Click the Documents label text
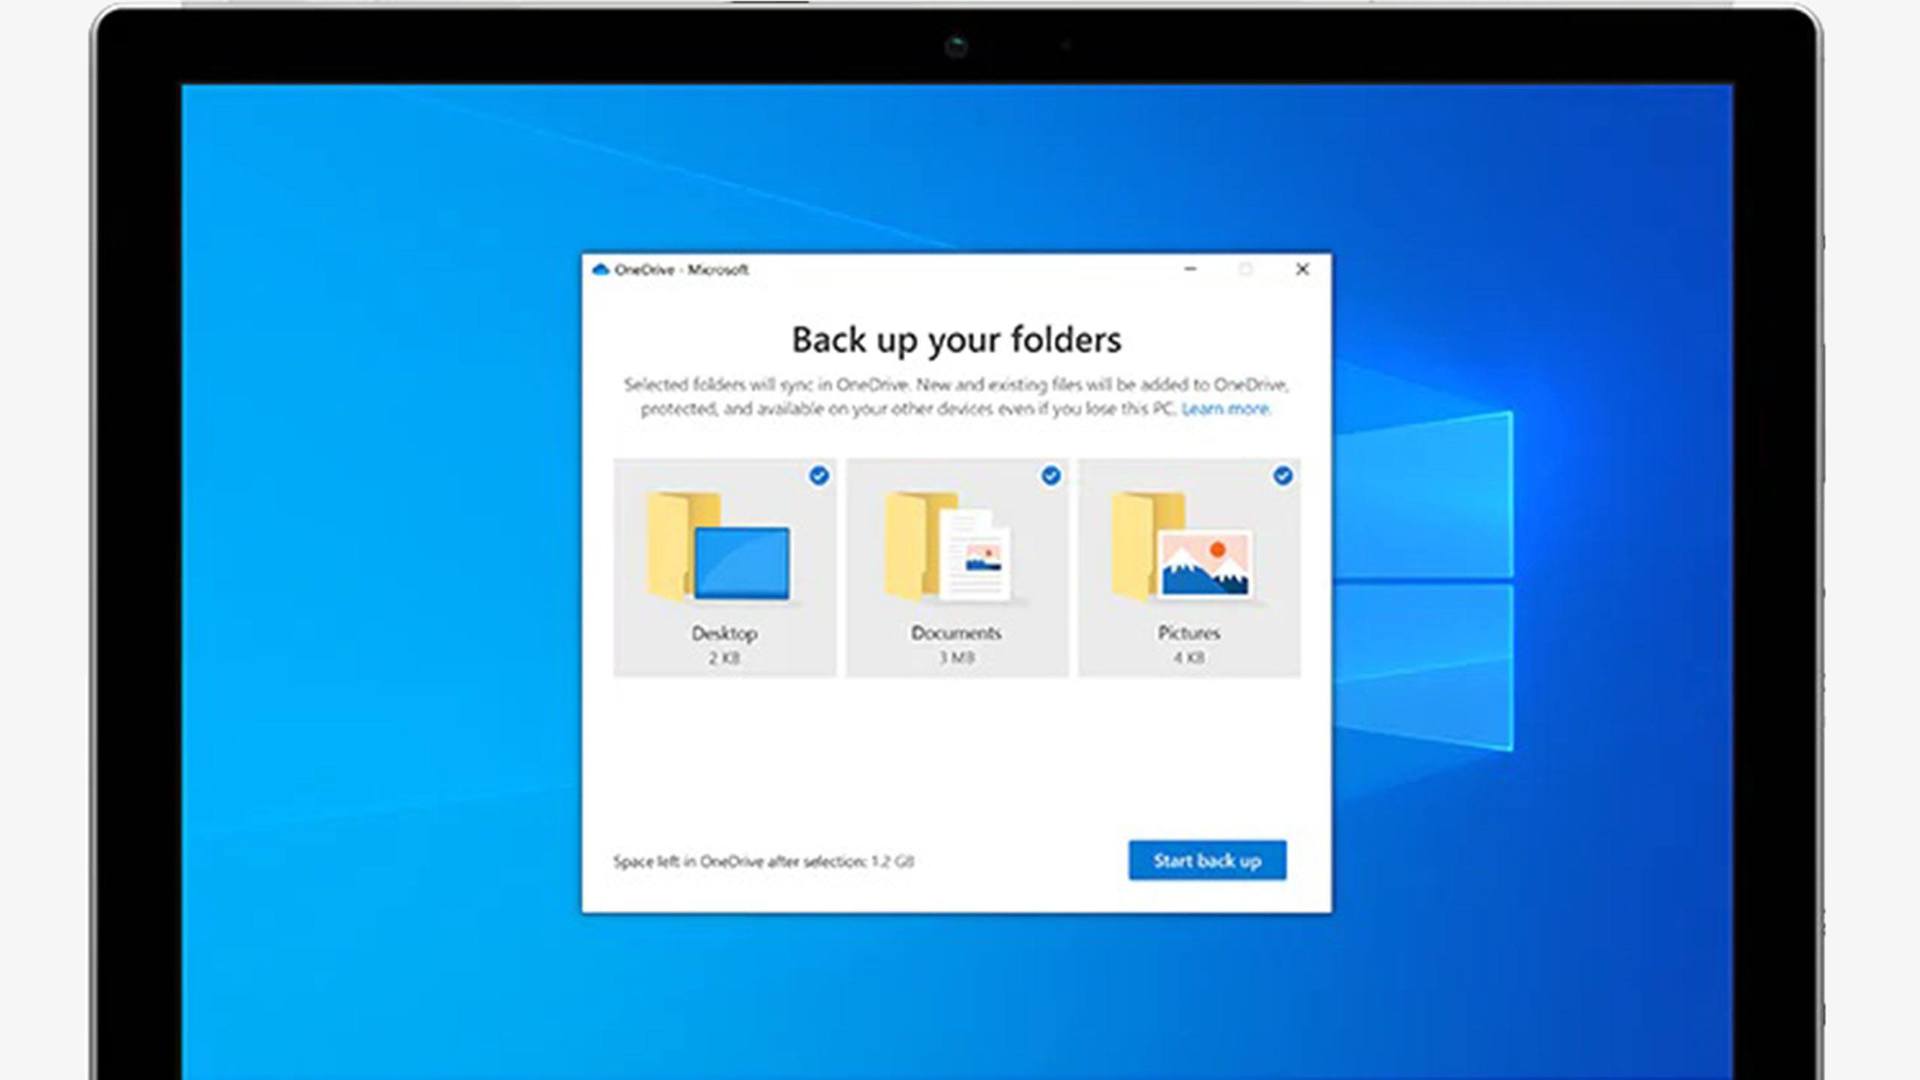 click(x=956, y=633)
